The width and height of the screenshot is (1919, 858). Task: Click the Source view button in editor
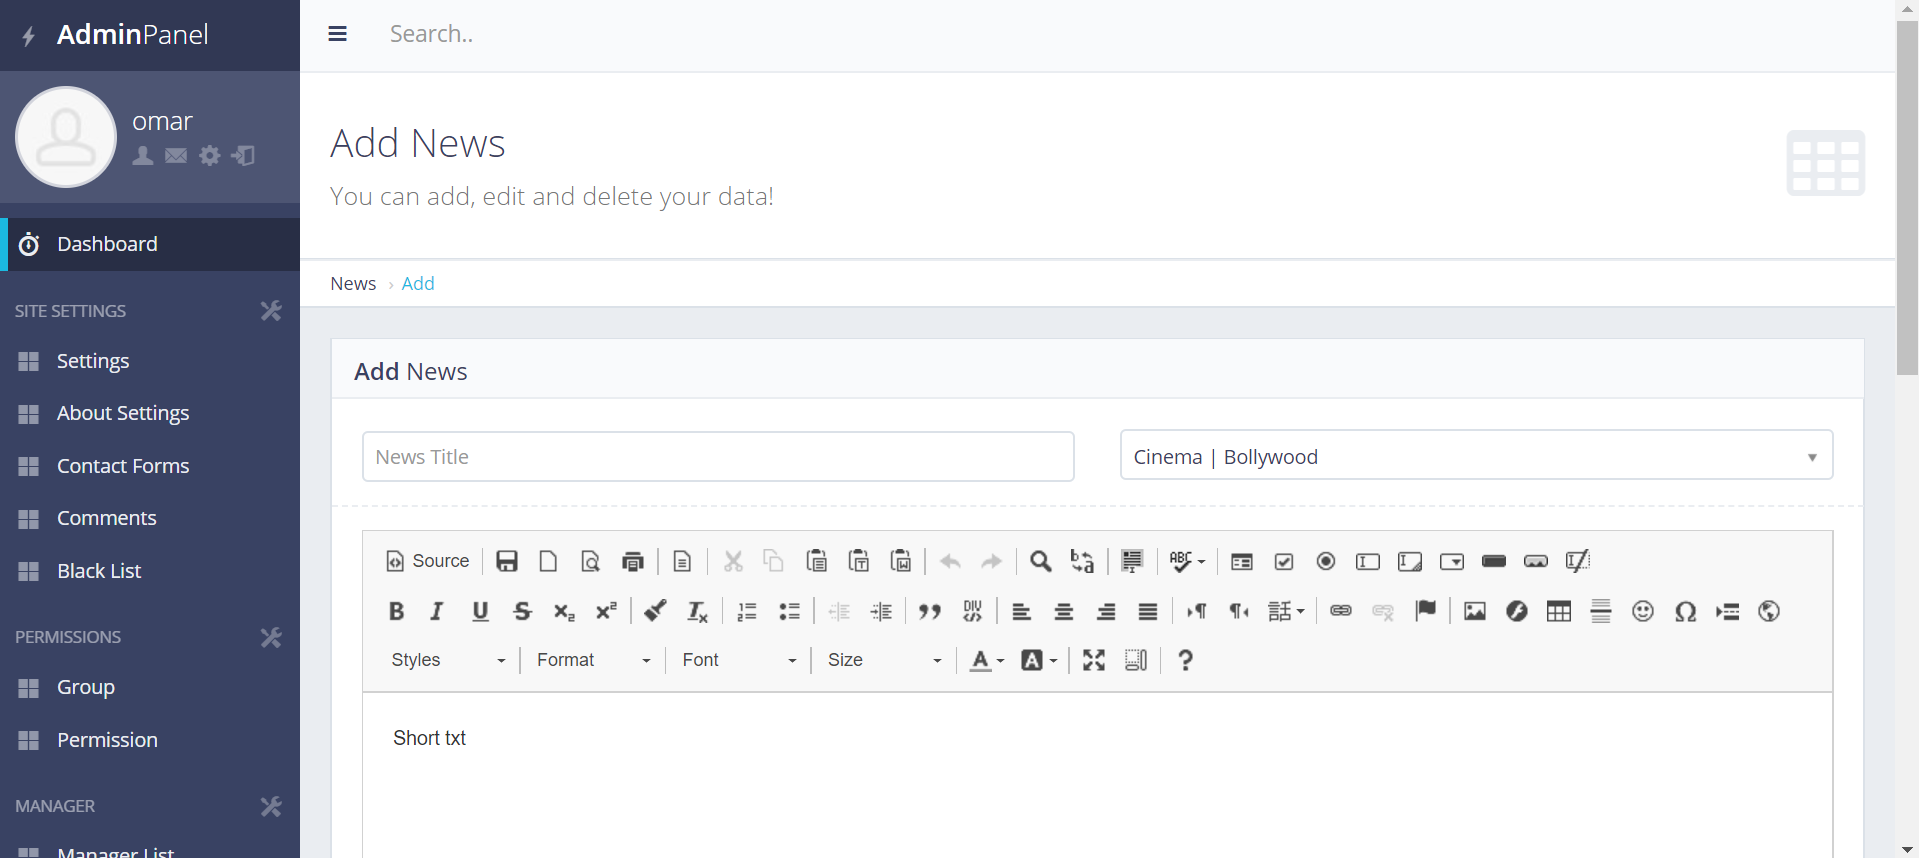click(x=427, y=561)
